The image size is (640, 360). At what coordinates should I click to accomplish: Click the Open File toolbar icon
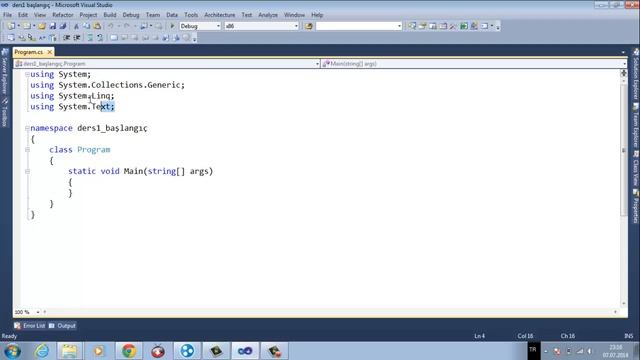[42, 26]
